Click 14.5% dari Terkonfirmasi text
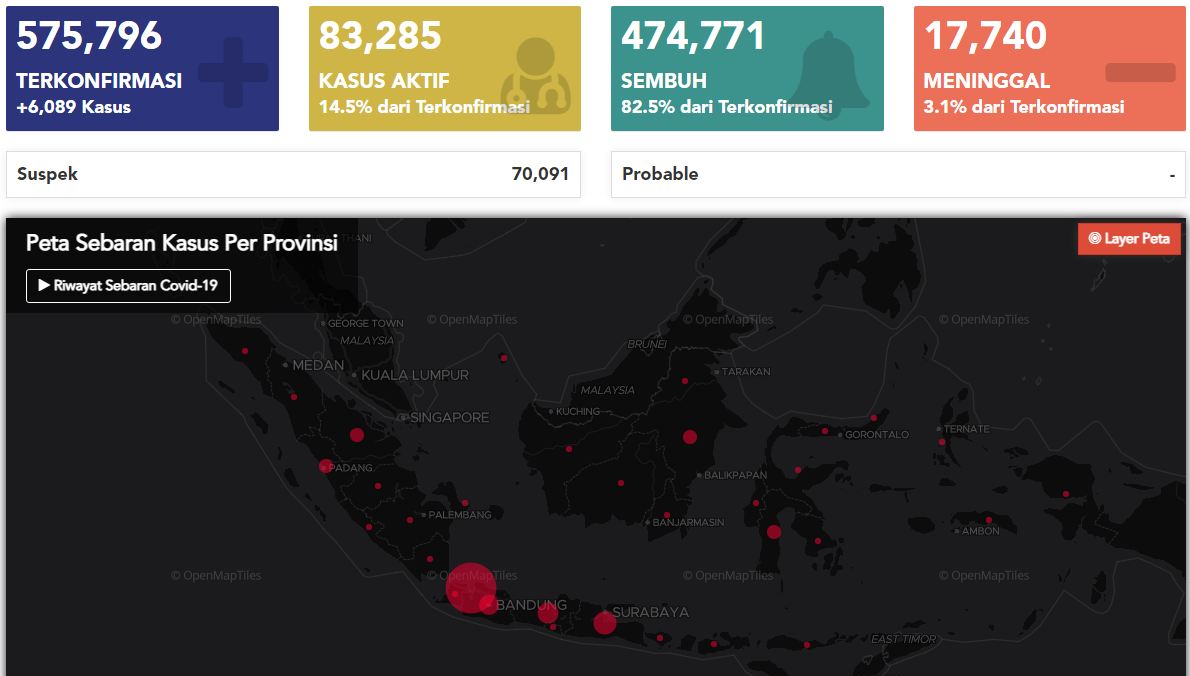The height and width of the screenshot is (676, 1190). coord(423,107)
